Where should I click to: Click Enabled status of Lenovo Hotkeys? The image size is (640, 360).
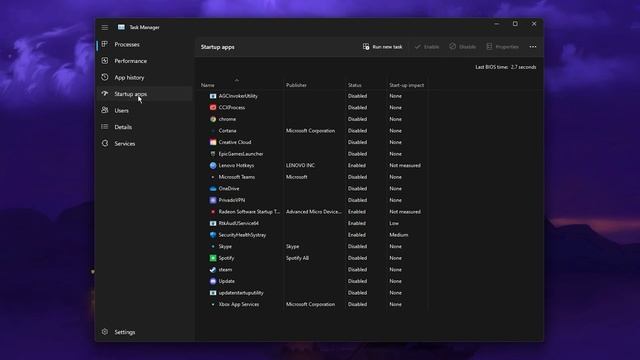point(357,165)
